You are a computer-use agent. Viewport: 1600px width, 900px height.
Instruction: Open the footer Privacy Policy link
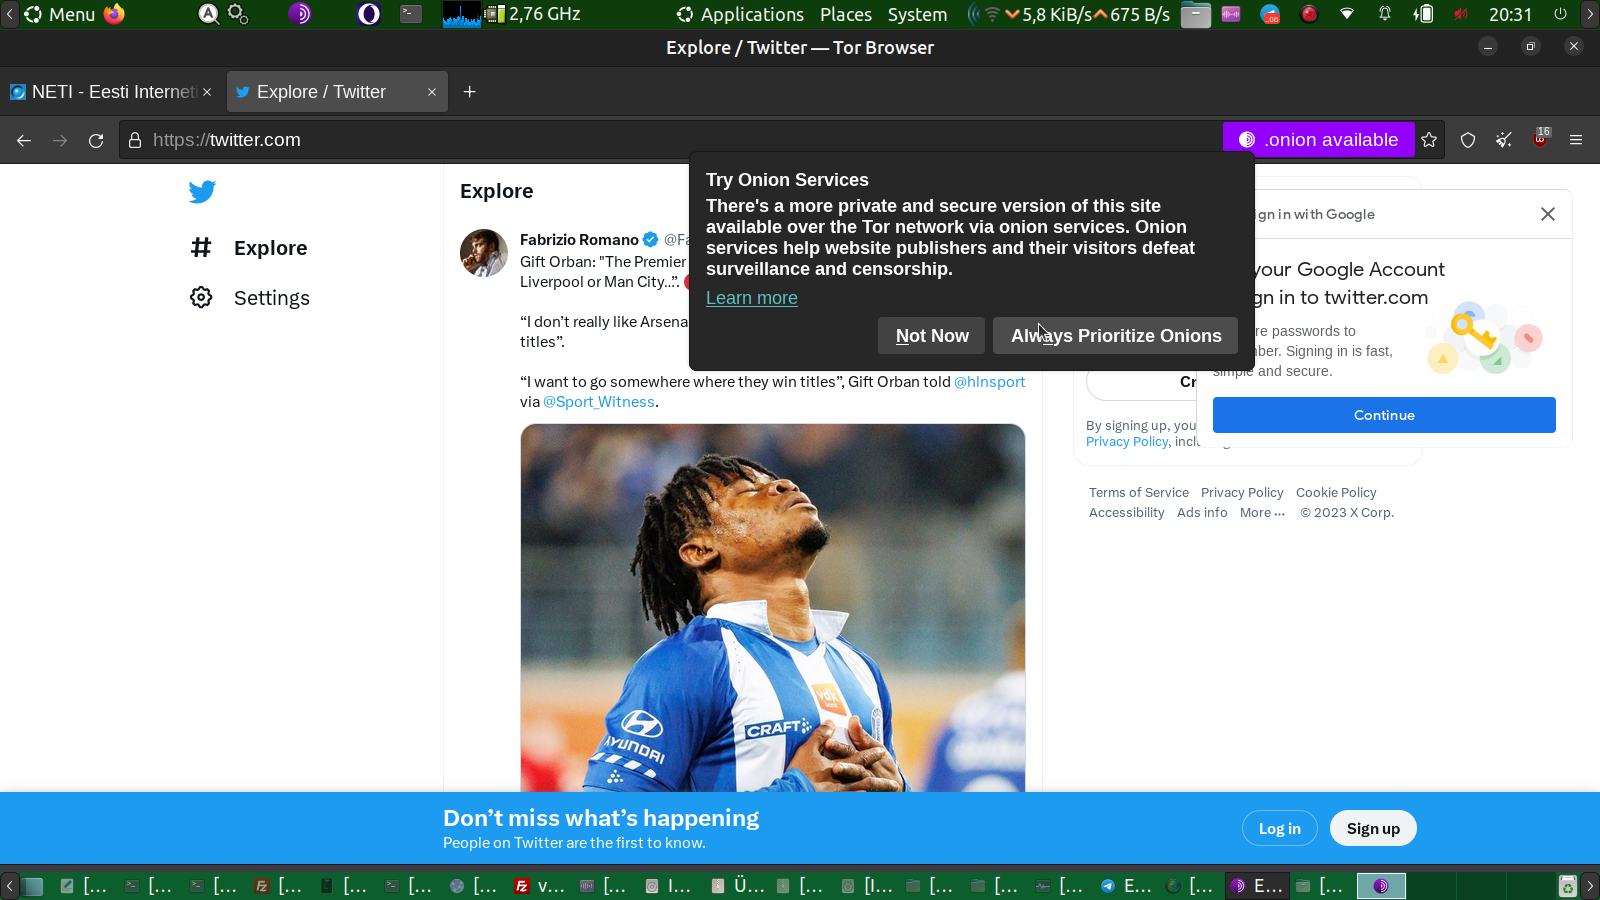1242,493
